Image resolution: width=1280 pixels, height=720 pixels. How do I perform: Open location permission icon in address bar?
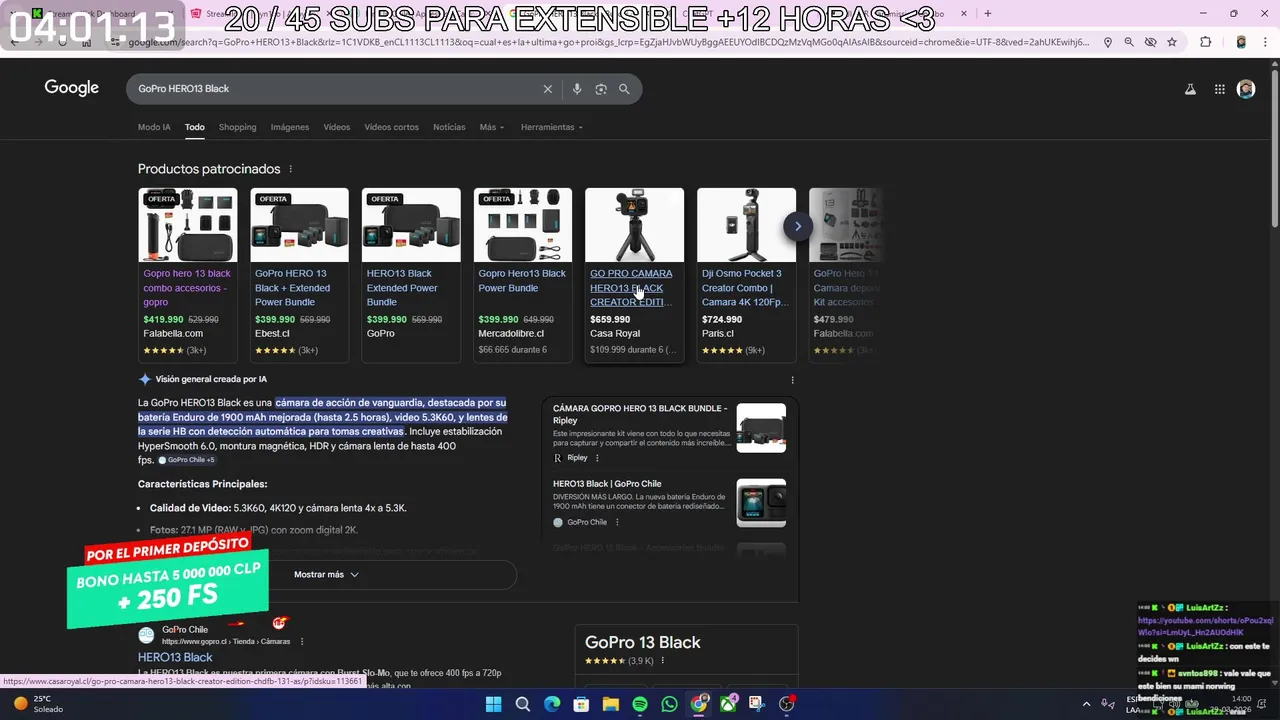point(1108,42)
